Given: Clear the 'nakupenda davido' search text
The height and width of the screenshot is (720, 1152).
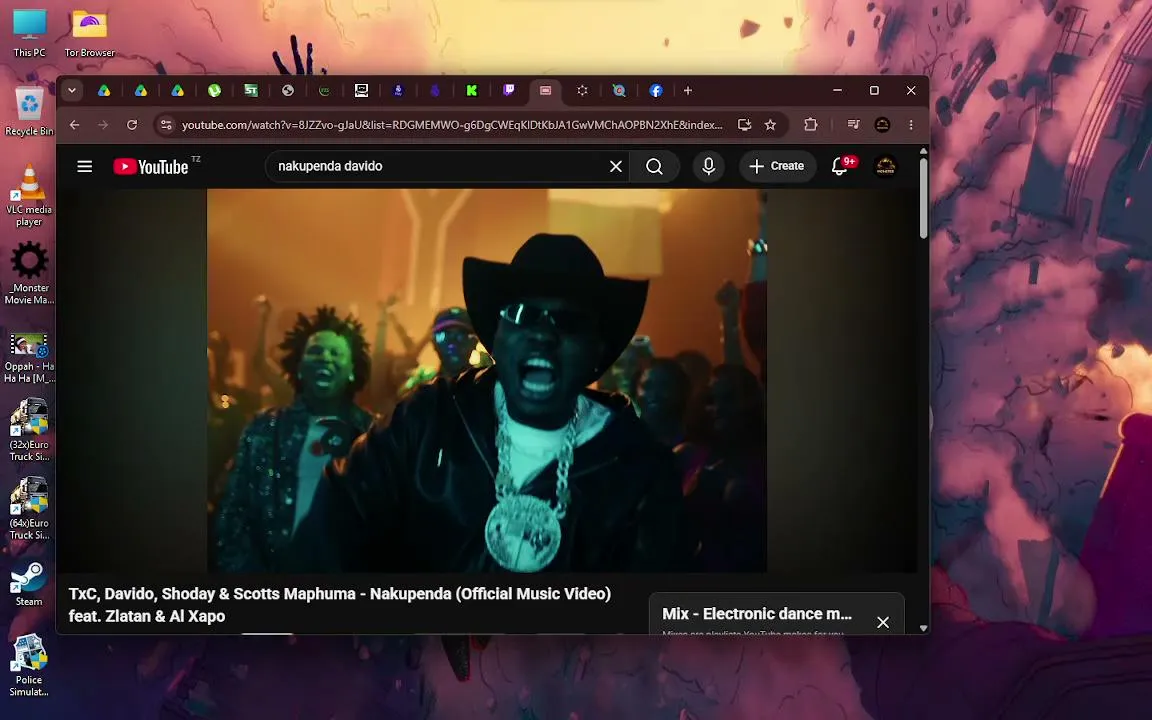Looking at the screenshot, I should click(616, 167).
